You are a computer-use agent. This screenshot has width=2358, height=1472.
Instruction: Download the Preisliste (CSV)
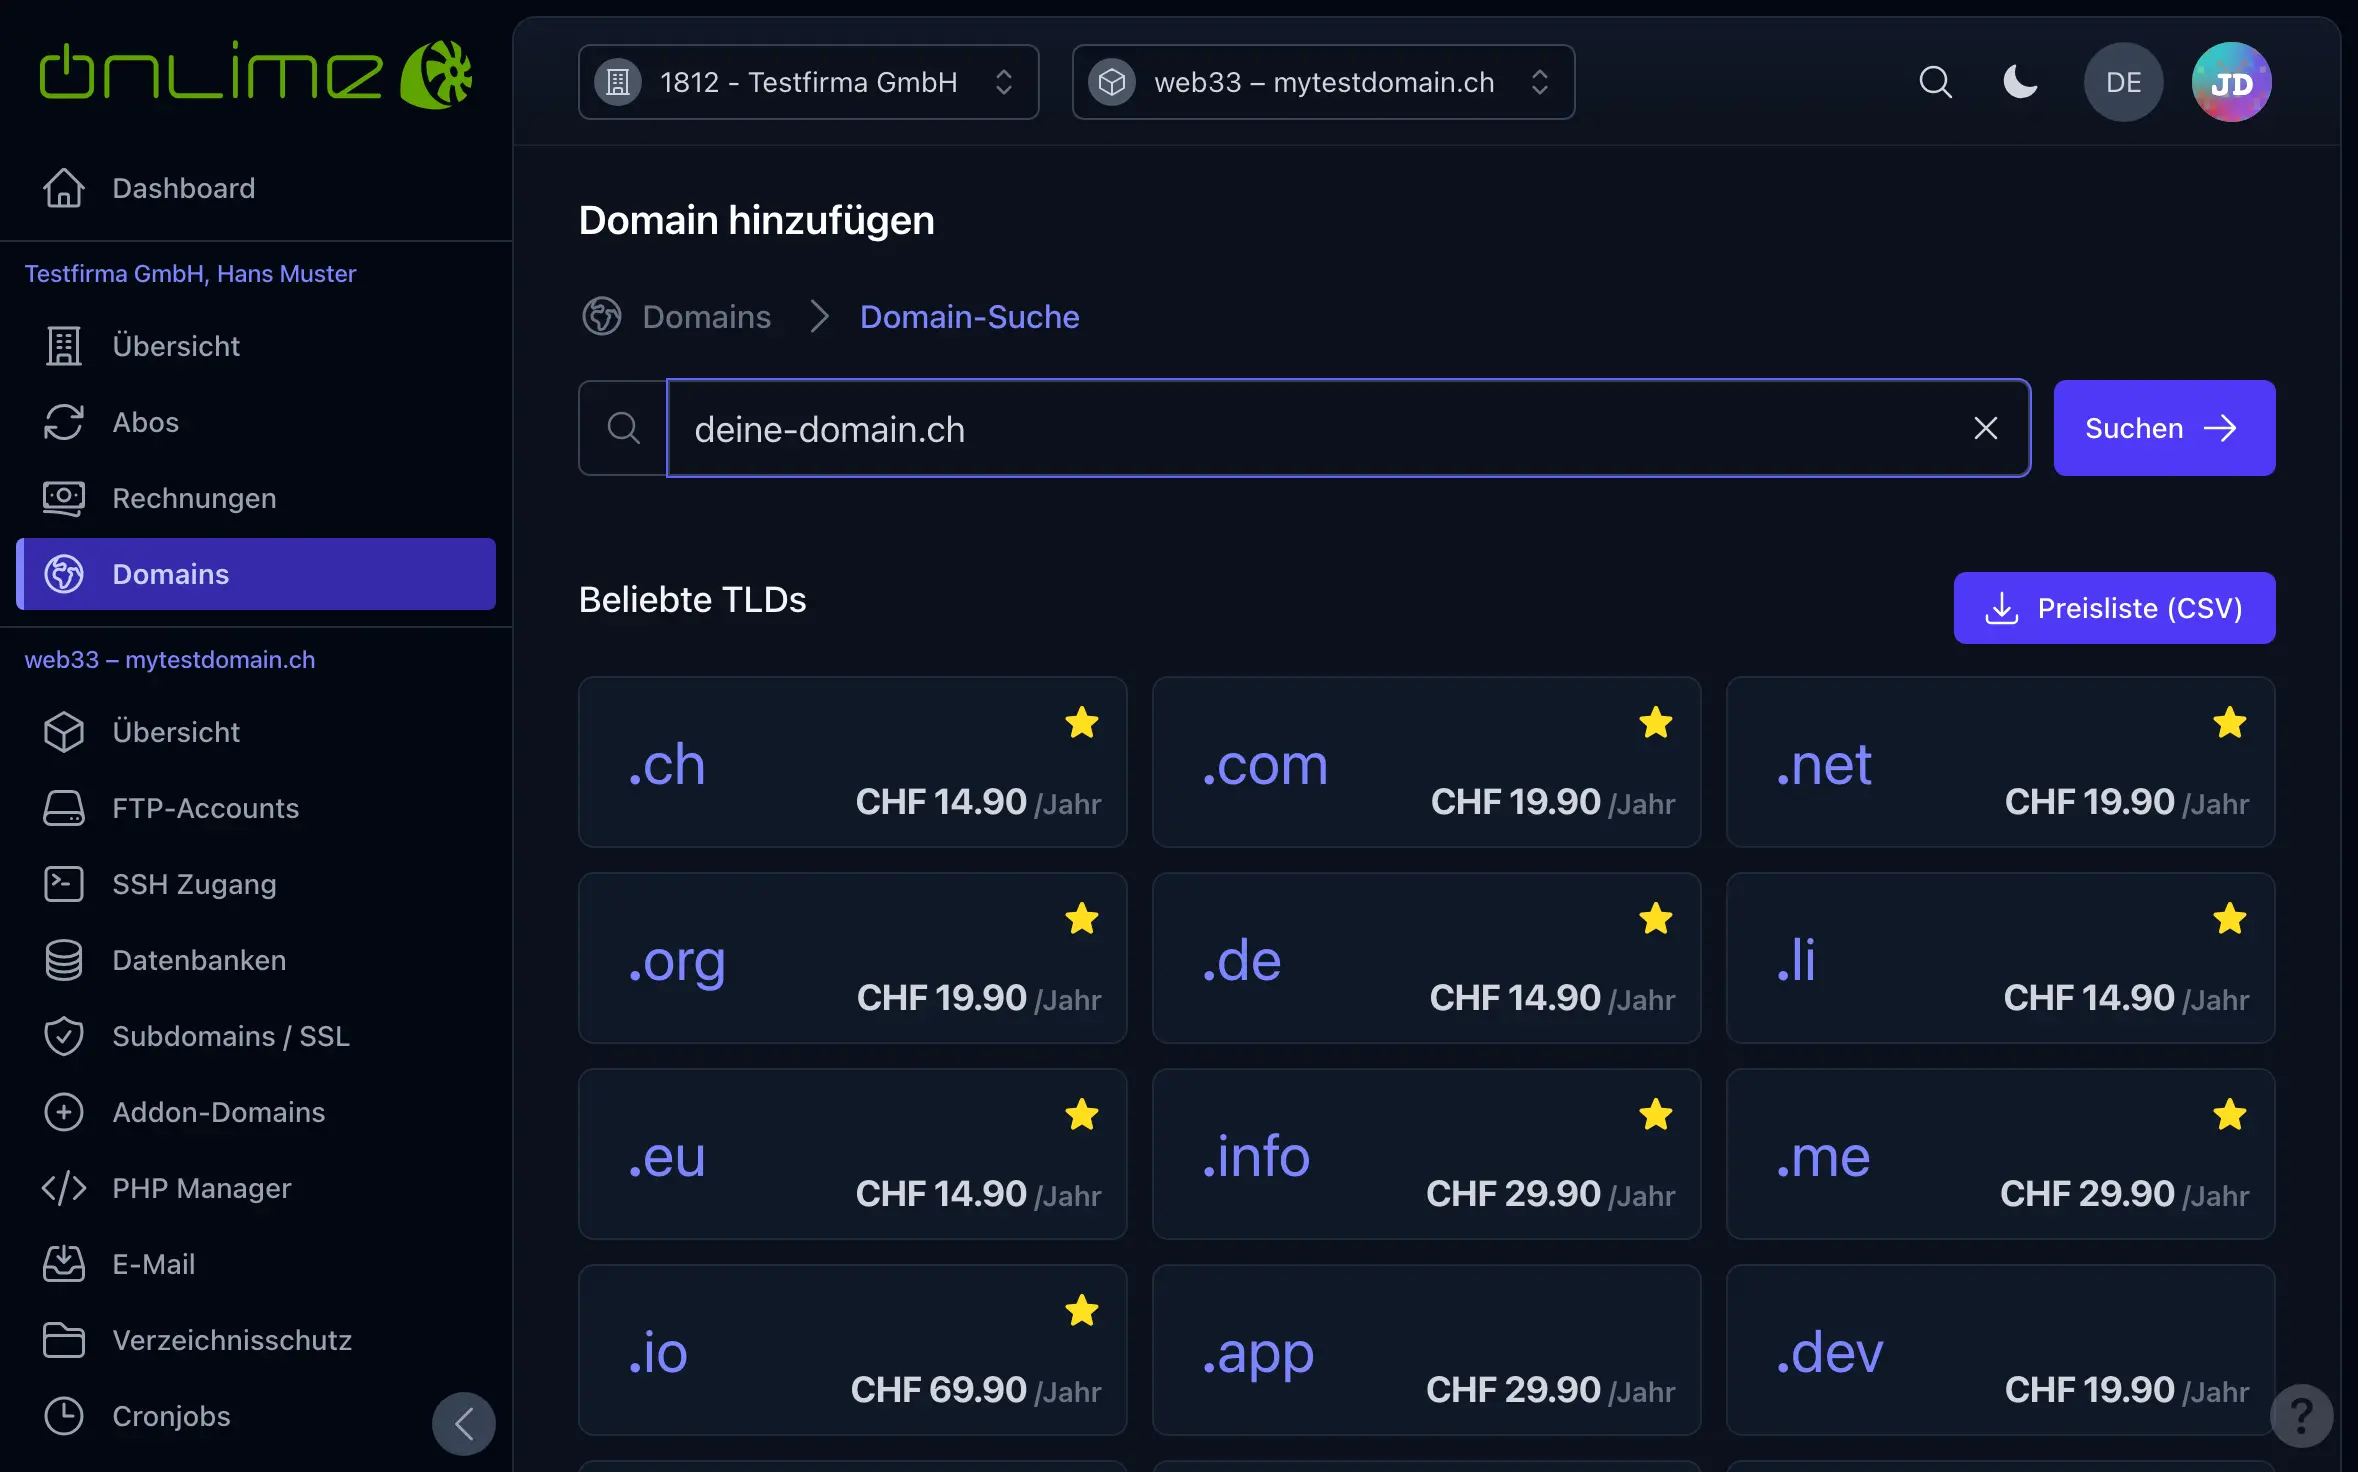tap(2114, 608)
